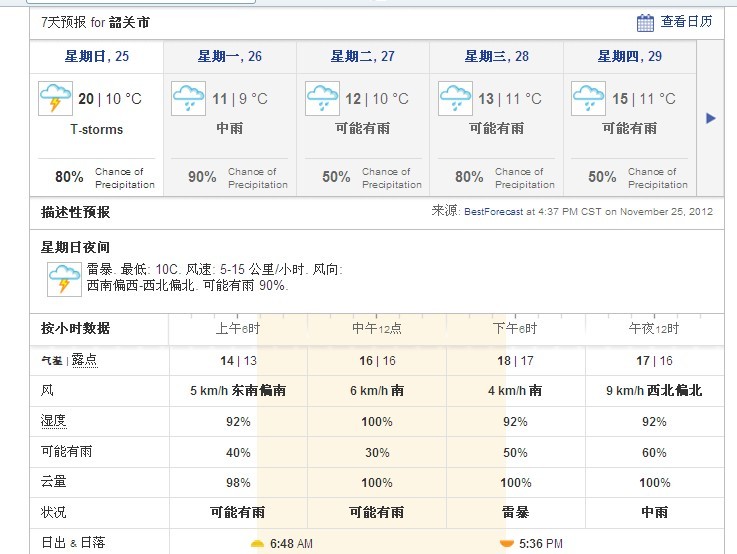Screen dimensions: 737x554
Task: Click the calendar icon beside 查看日历
Action: pos(646,22)
